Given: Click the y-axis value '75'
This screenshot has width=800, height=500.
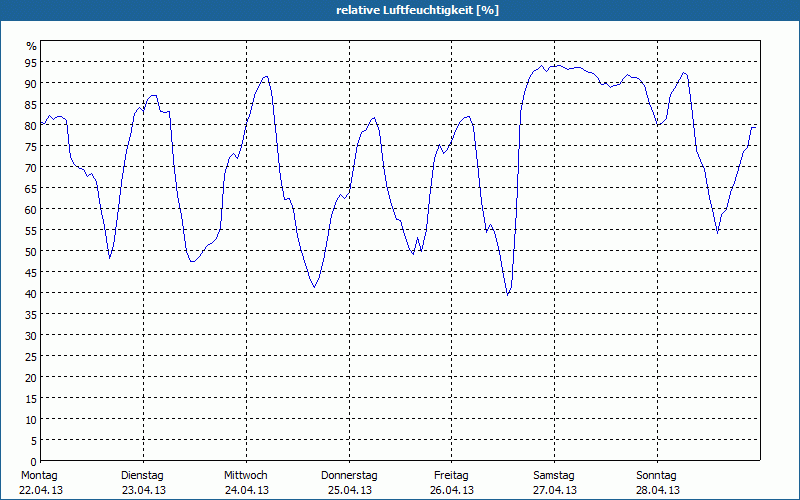Looking at the screenshot, I should coord(31,147).
